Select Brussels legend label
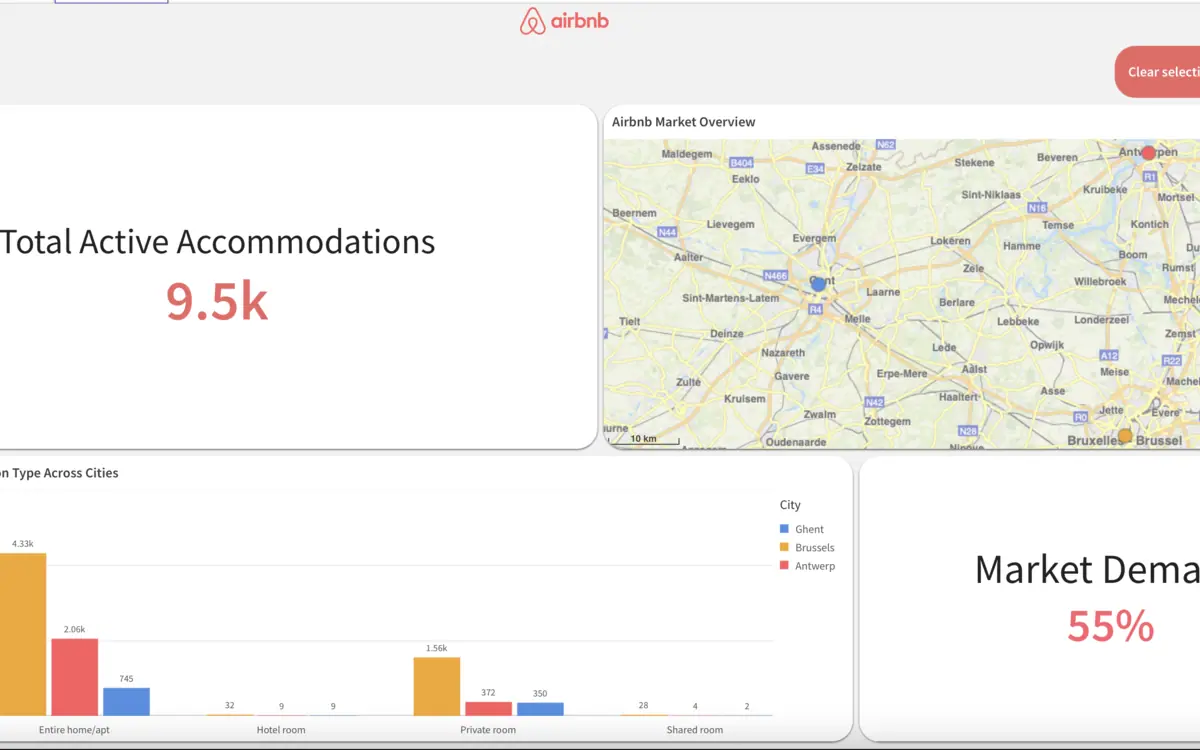This screenshot has width=1200, height=750. point(815,548)
